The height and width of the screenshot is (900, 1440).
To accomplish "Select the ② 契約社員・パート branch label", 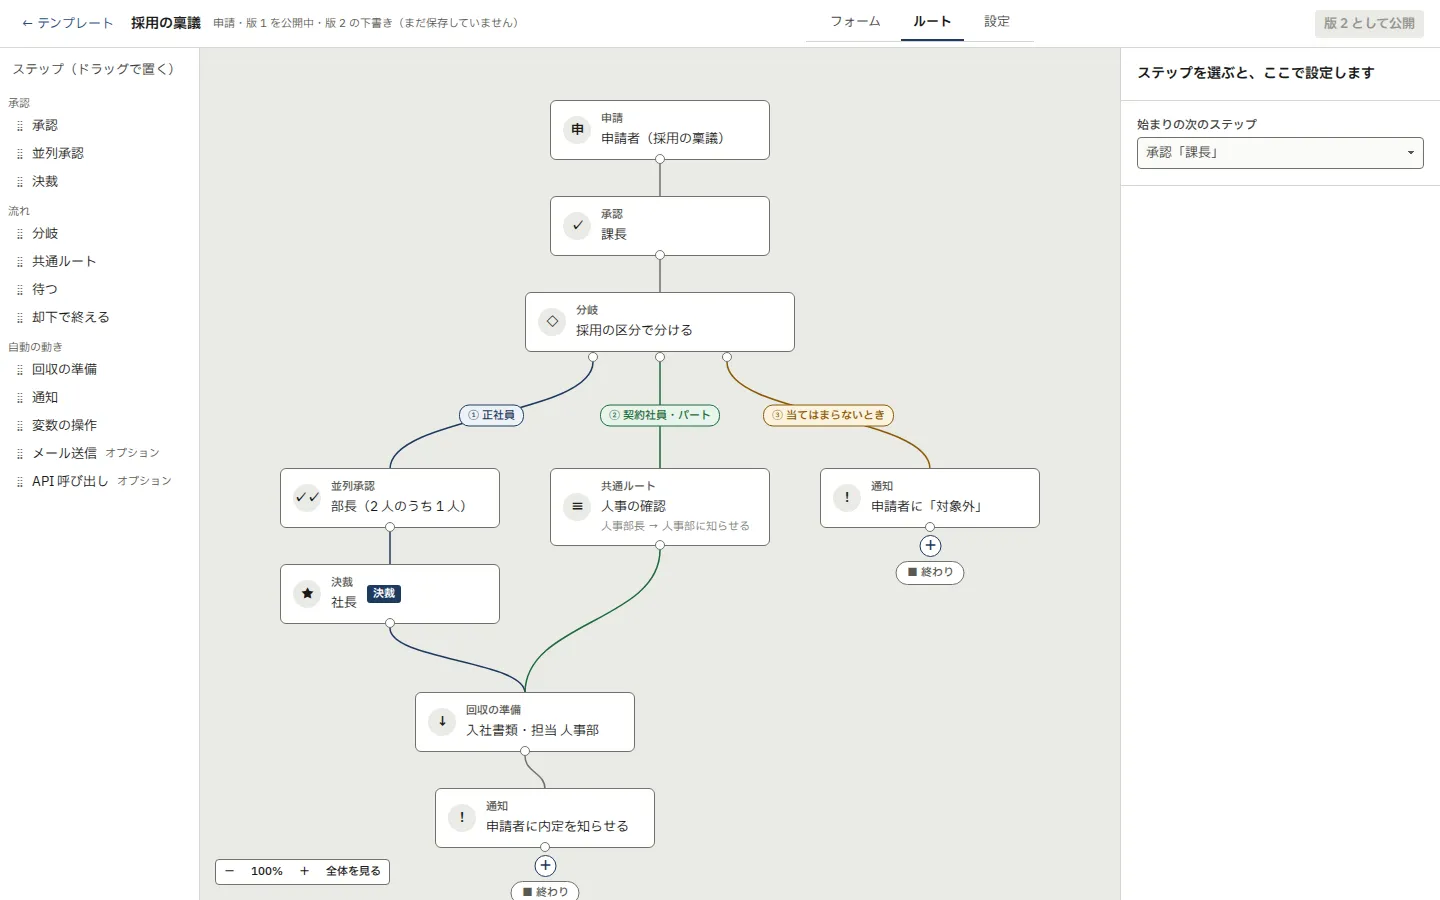I will click(660, 415).
